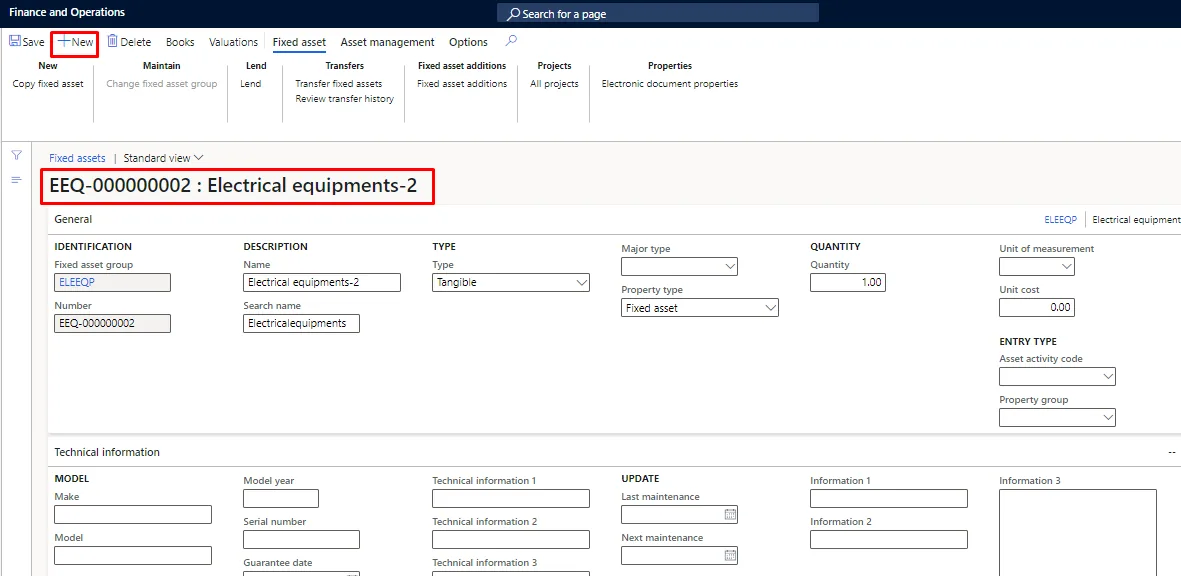Click the Model field
This screenshot has height=576, width=1181.
pos(133,556)
